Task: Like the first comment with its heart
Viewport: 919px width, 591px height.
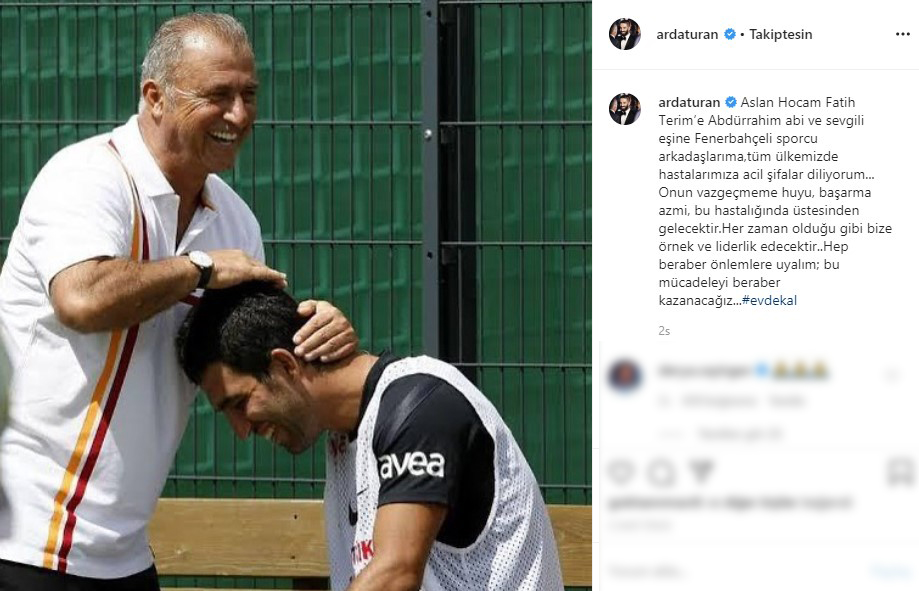Action: click(x=892, y=374)
